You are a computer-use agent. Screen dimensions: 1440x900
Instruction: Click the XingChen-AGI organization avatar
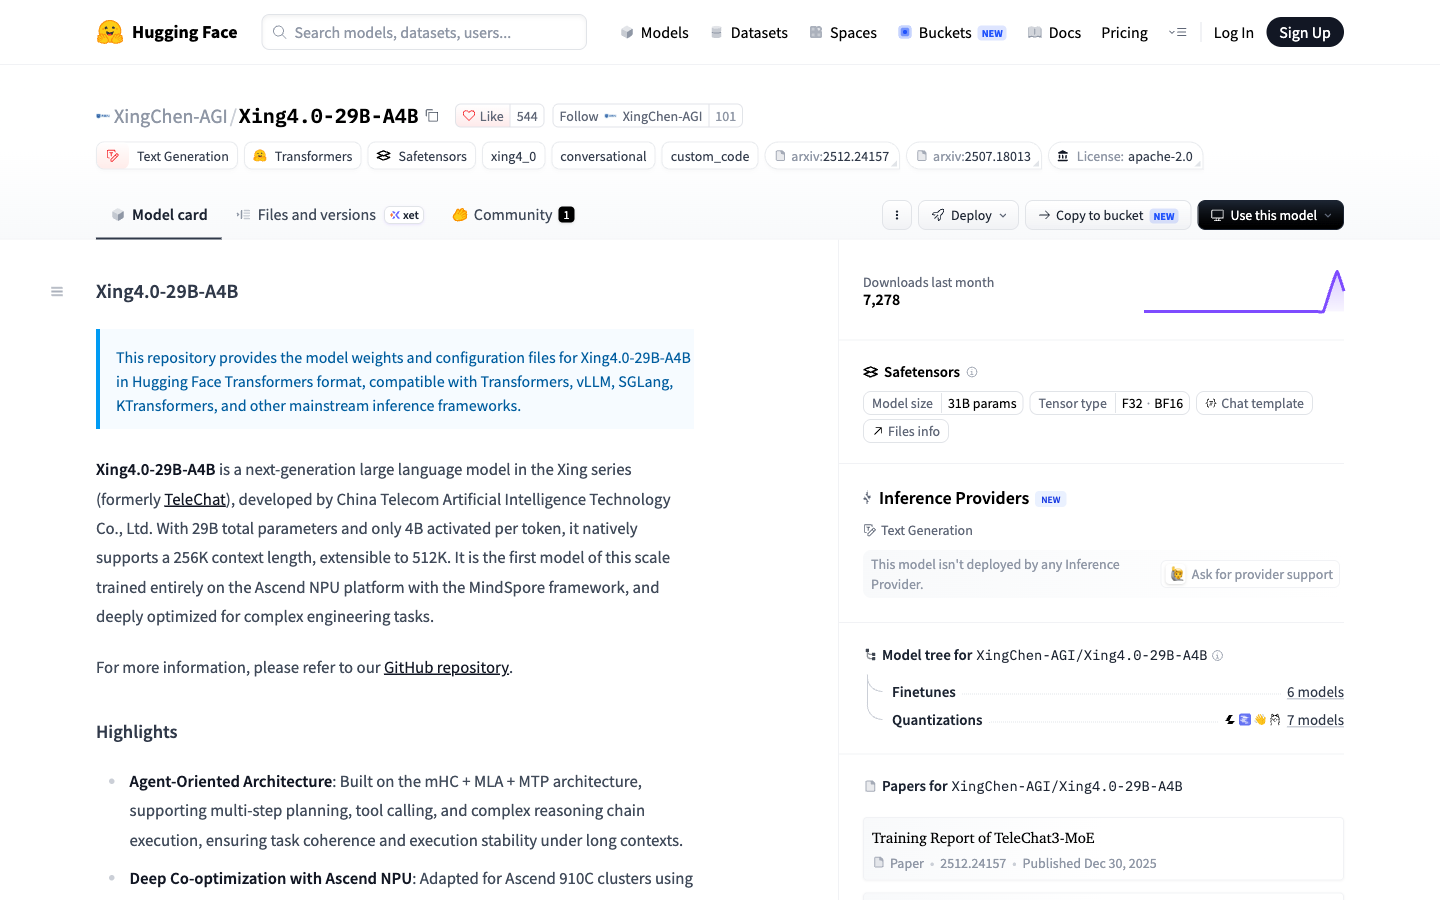click(x=103, y=116)
